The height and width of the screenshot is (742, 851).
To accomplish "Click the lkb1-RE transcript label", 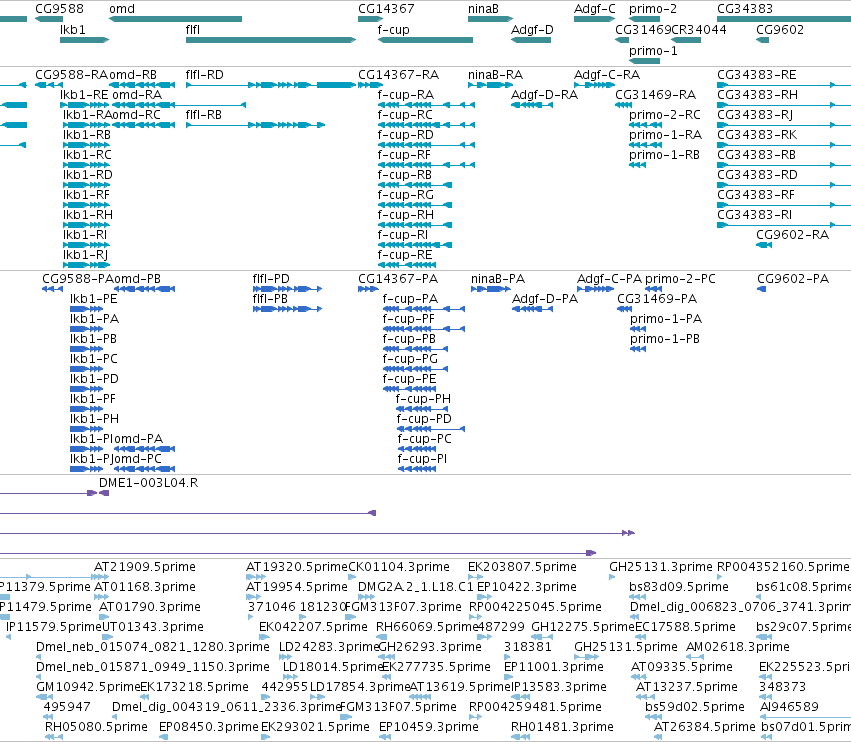I will [84, 94].
